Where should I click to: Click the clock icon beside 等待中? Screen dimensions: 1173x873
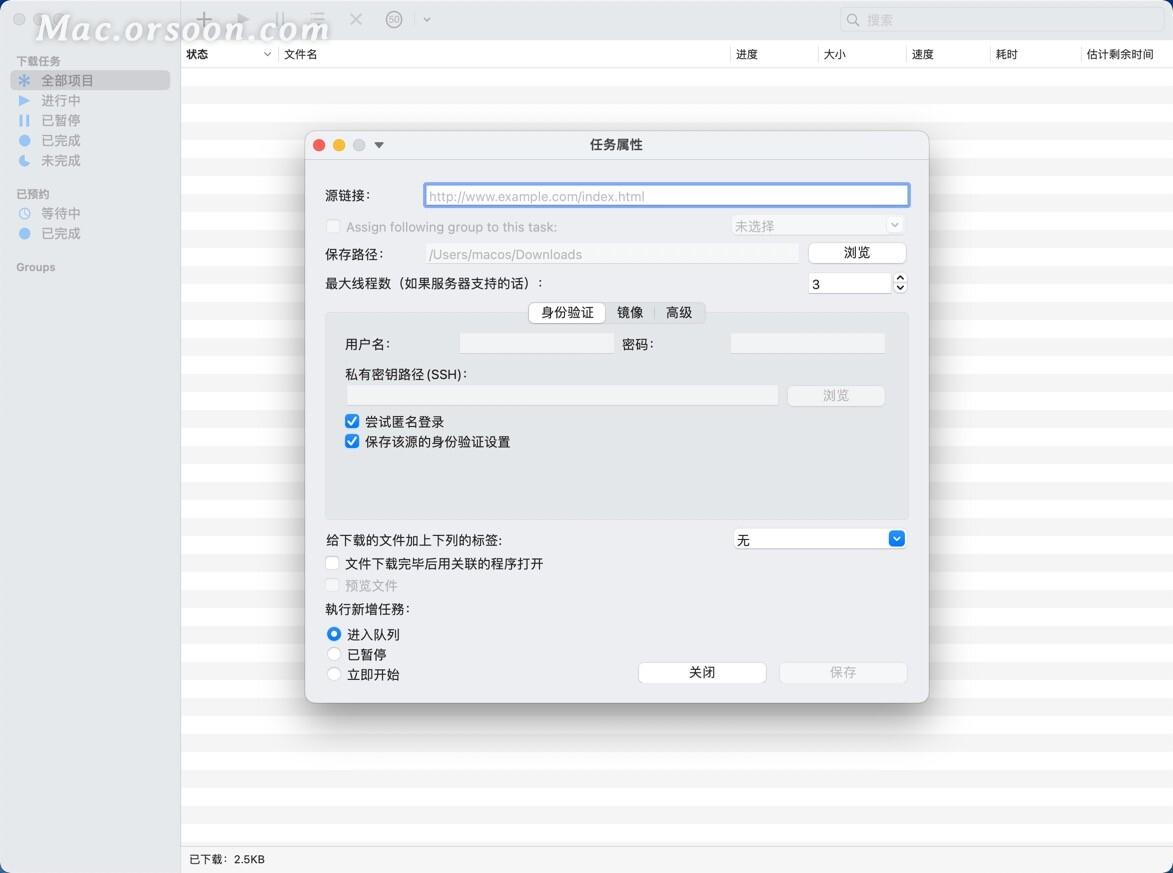(25, 213)
